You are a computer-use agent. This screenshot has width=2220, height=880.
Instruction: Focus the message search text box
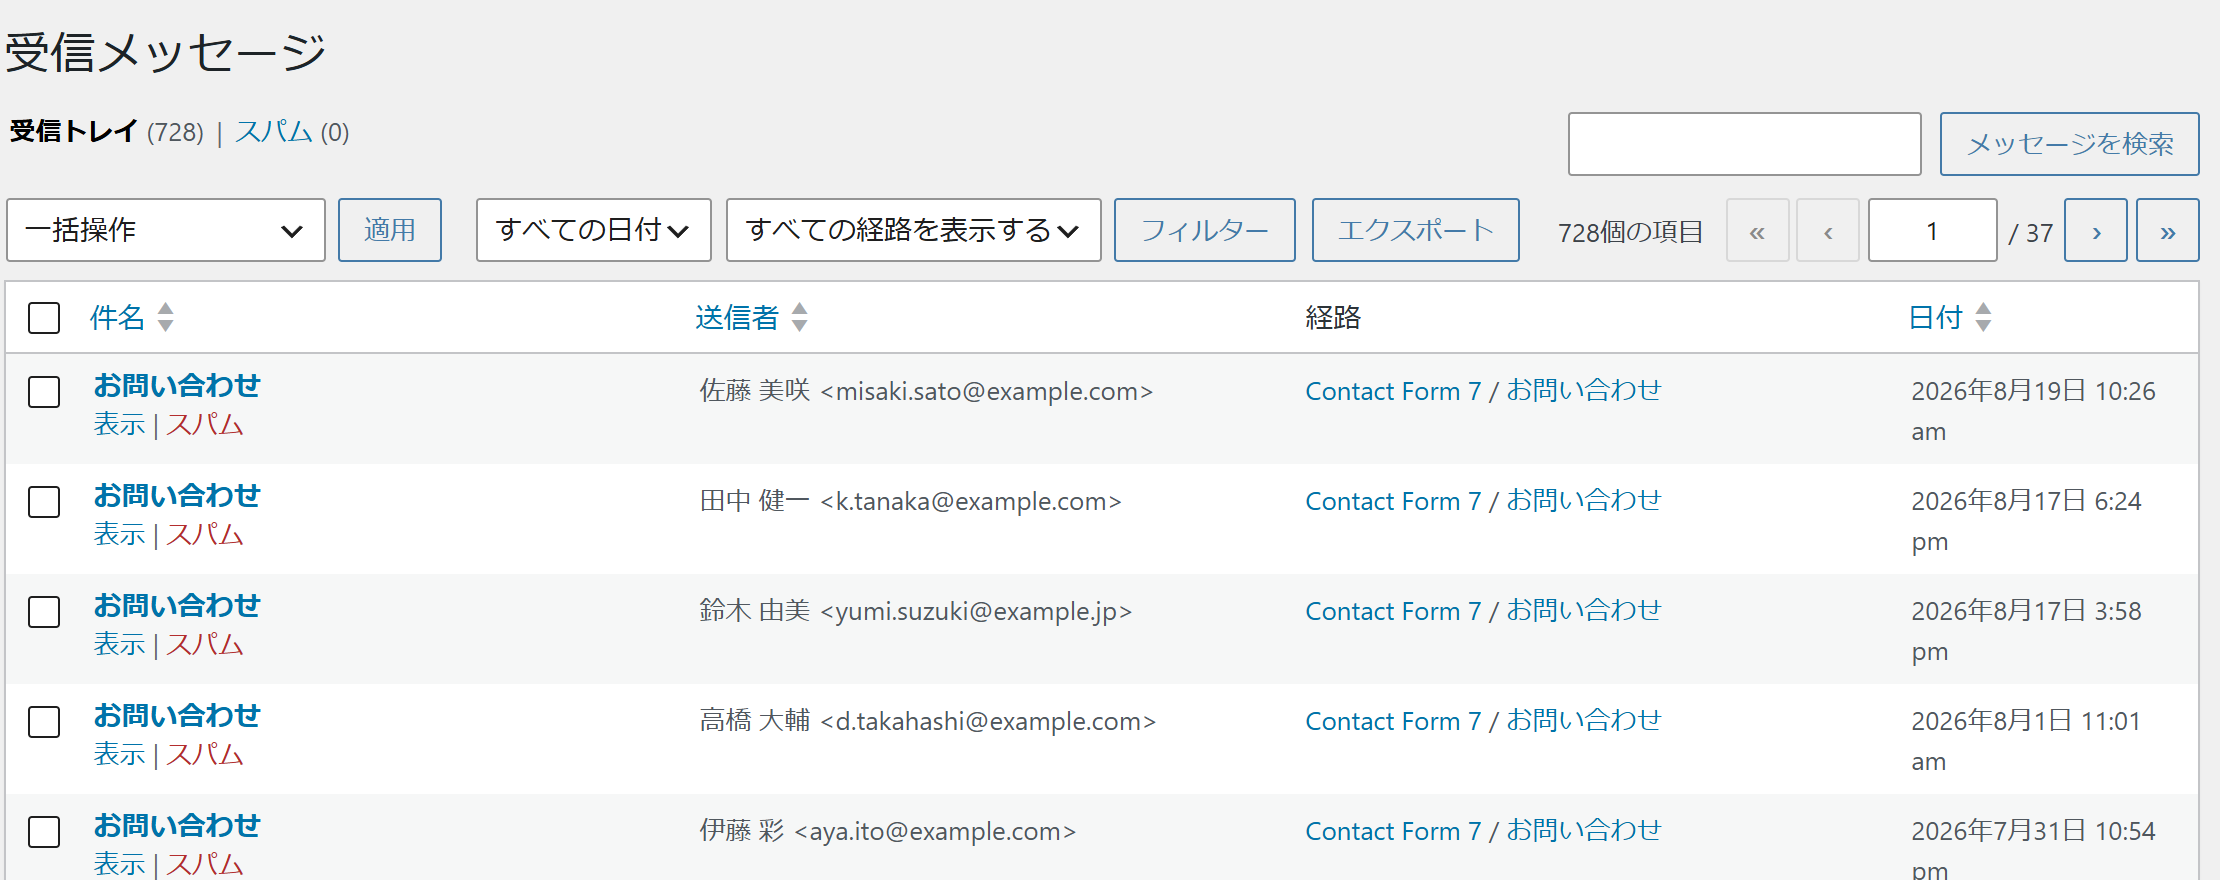[1745, 144]
